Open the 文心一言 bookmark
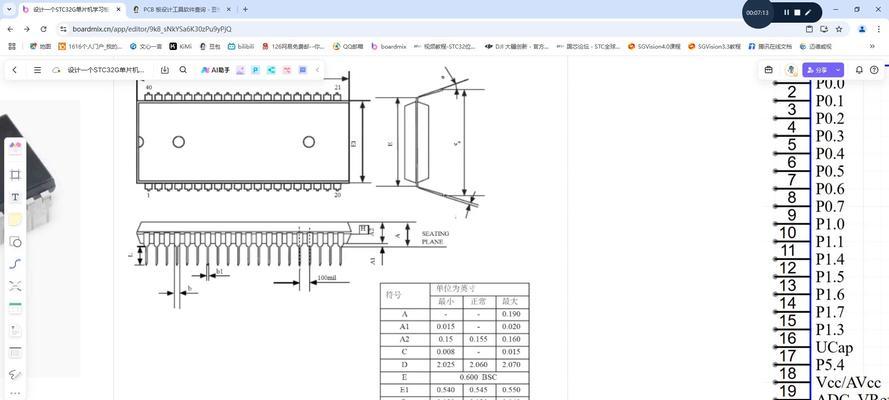The image size is (889, 400). [146, 46]
